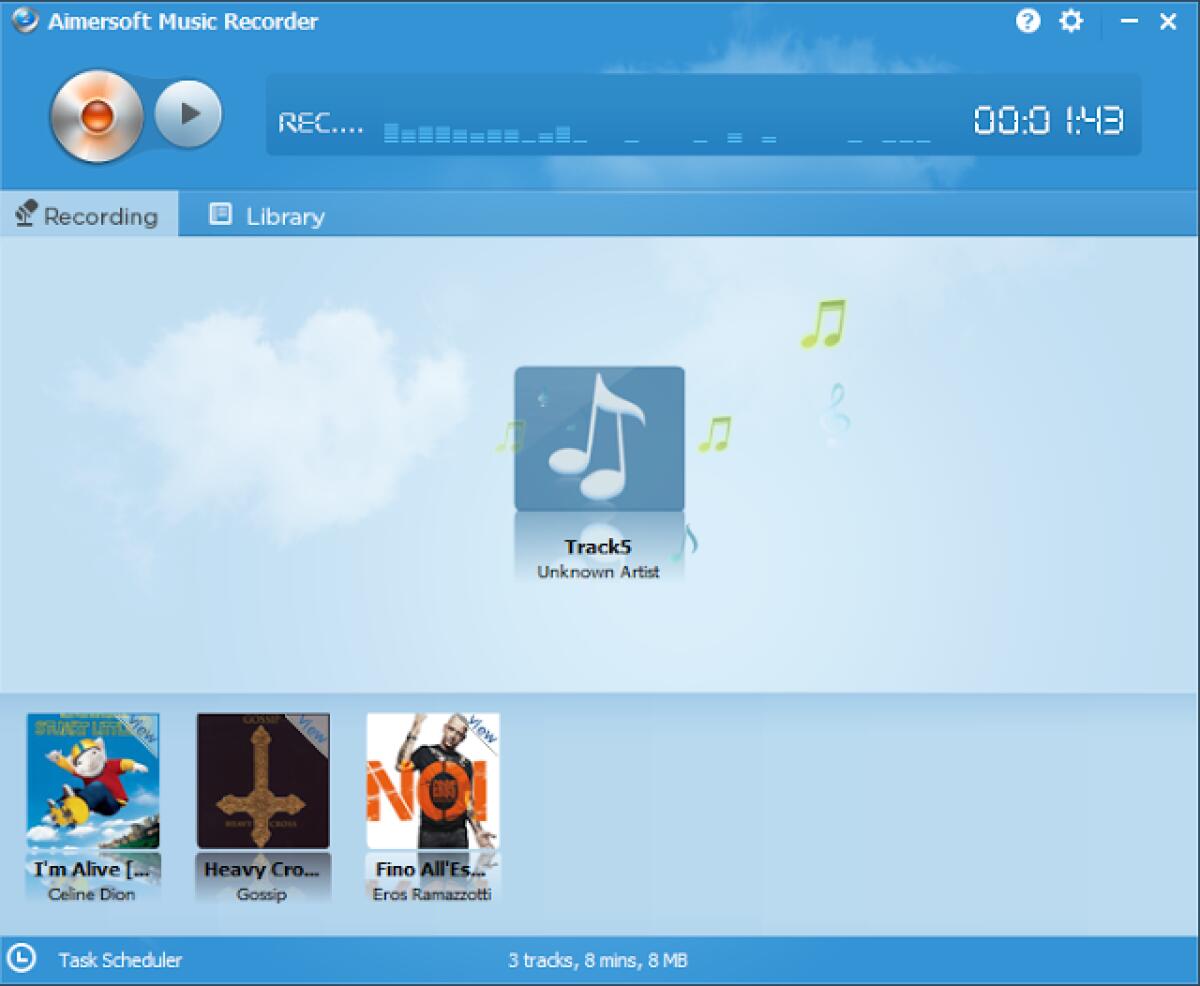Image resolution: width=1200 pixels, height=986 pixels.
Task: Open the settings gear menu
Action: pyautogui.click(x=1070, y=21)
